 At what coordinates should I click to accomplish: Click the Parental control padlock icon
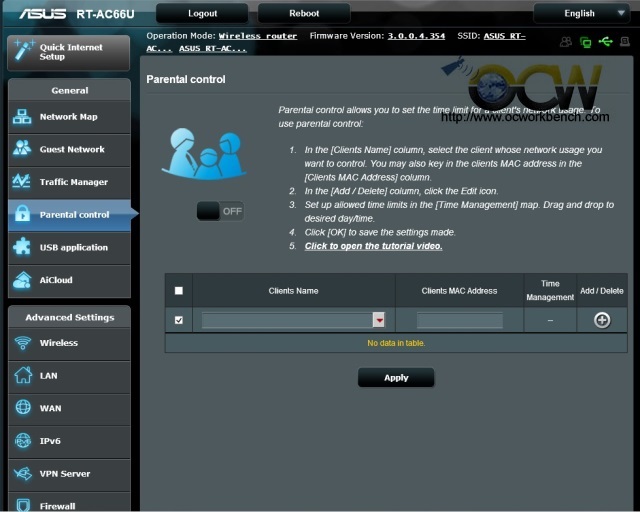pyautogui.click(x=22, y=214)
